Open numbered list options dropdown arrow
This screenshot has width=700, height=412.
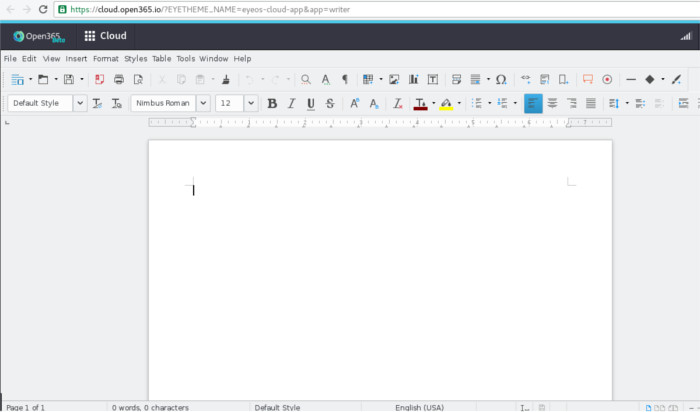click(x=515, y=104)
